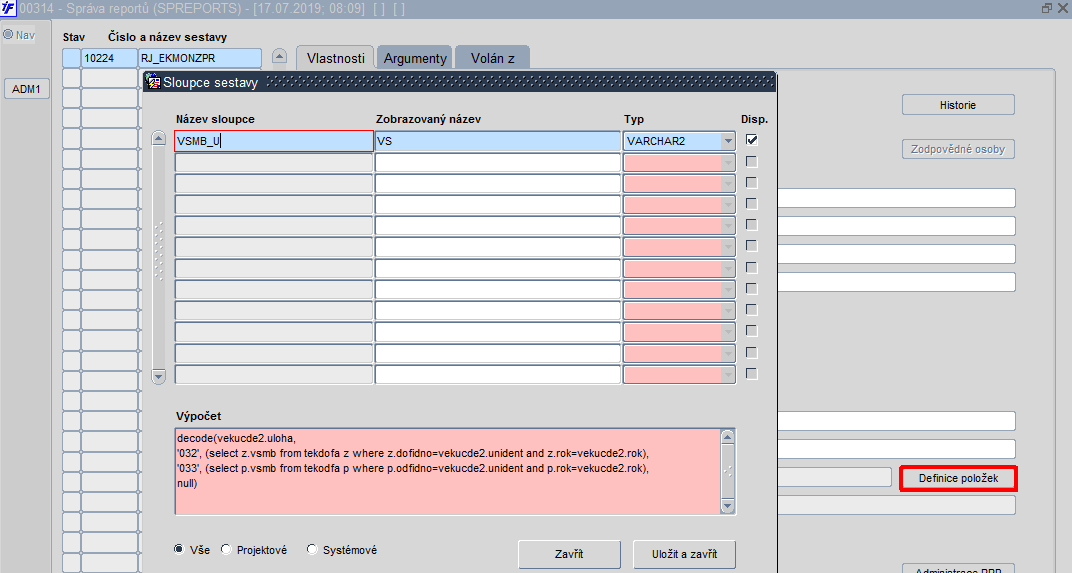Click the column list vertical scrollbar track

point(159,256)
